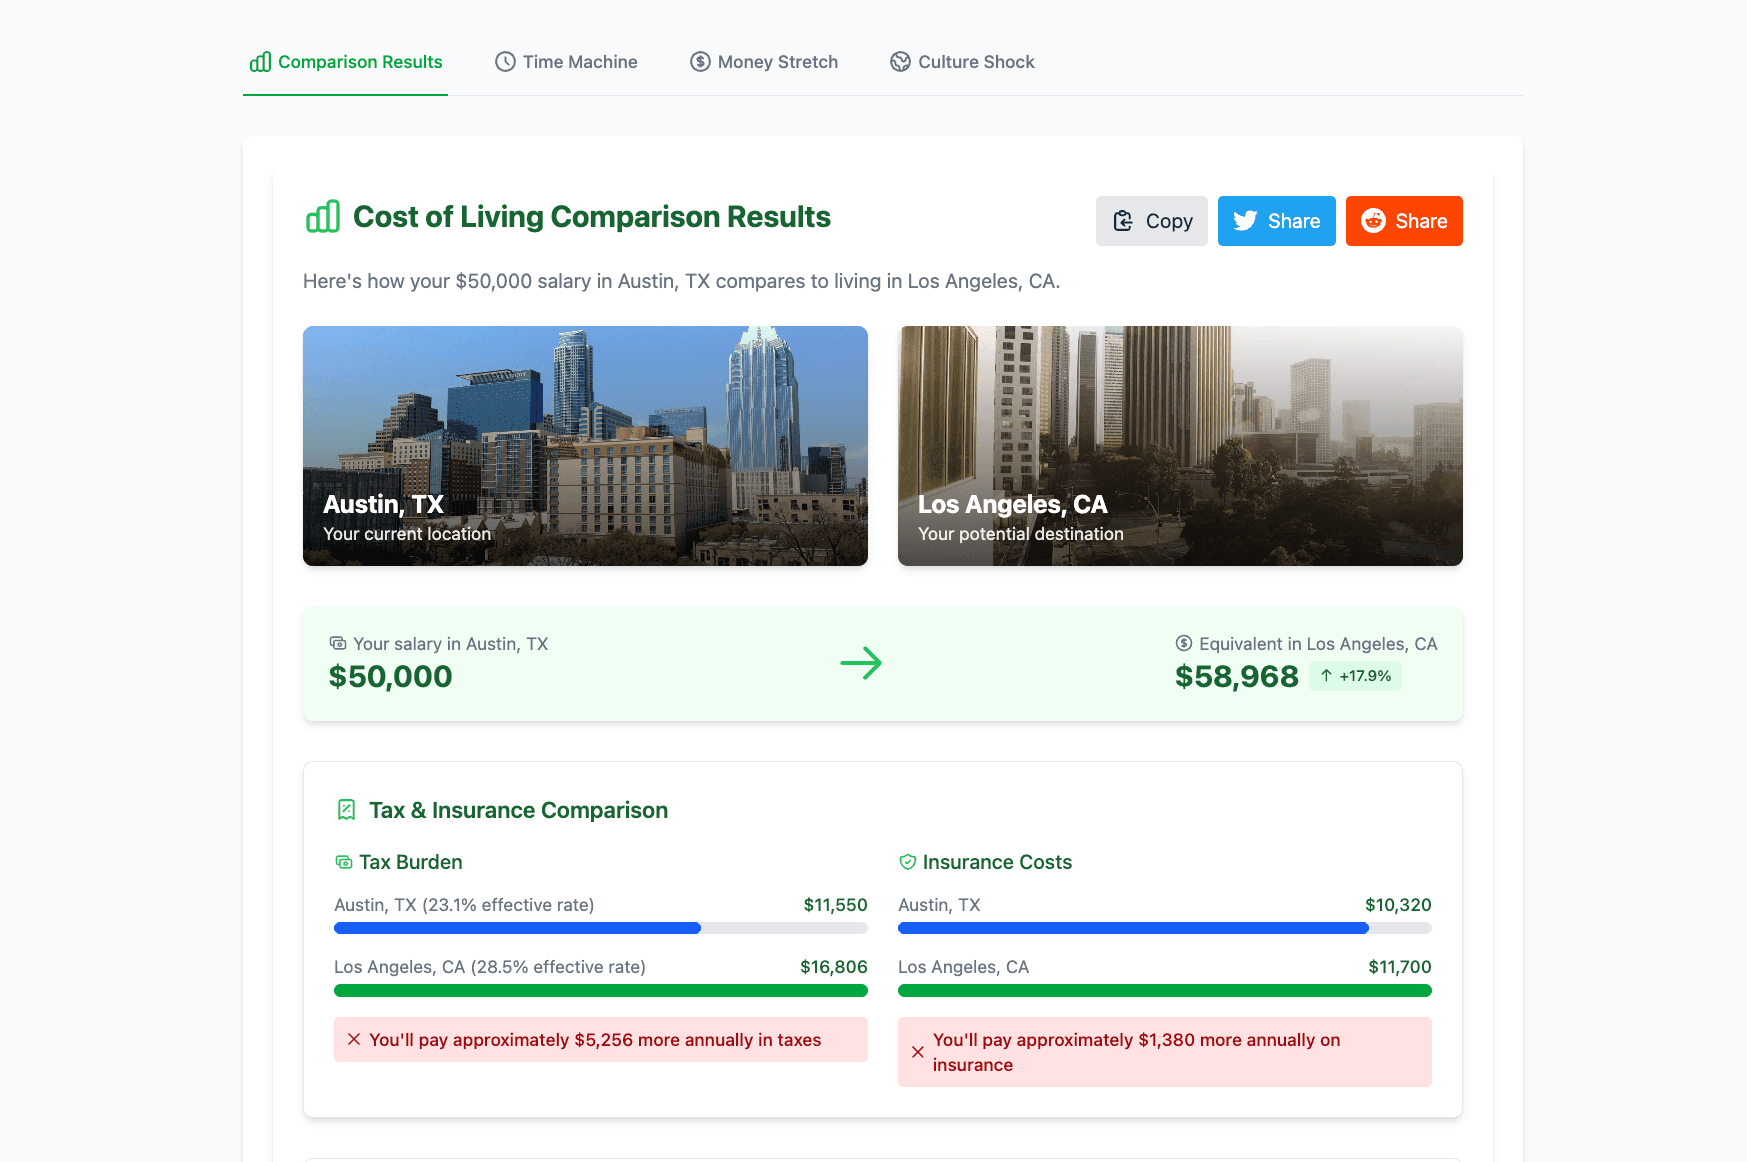
Task: Click the money icon beside 'Your salary in Austin, TX'
Action: tap(338, 644)
